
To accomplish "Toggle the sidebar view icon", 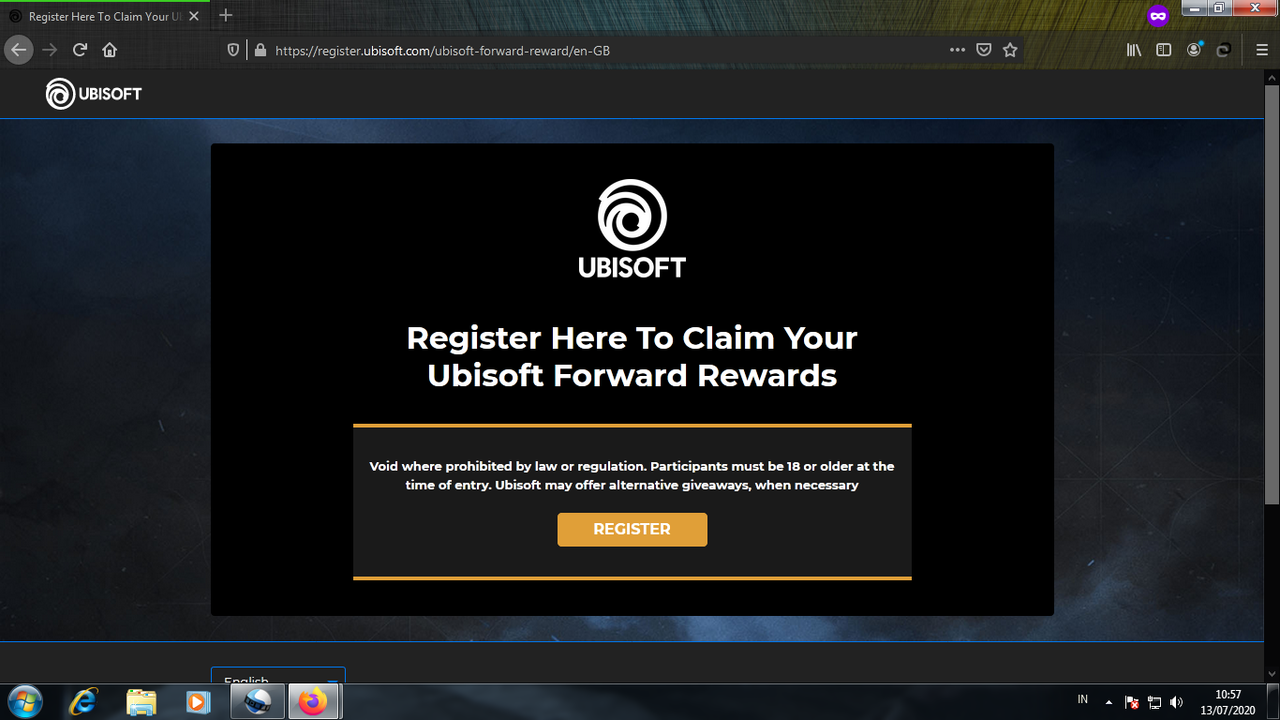I will click(1164, 50).
